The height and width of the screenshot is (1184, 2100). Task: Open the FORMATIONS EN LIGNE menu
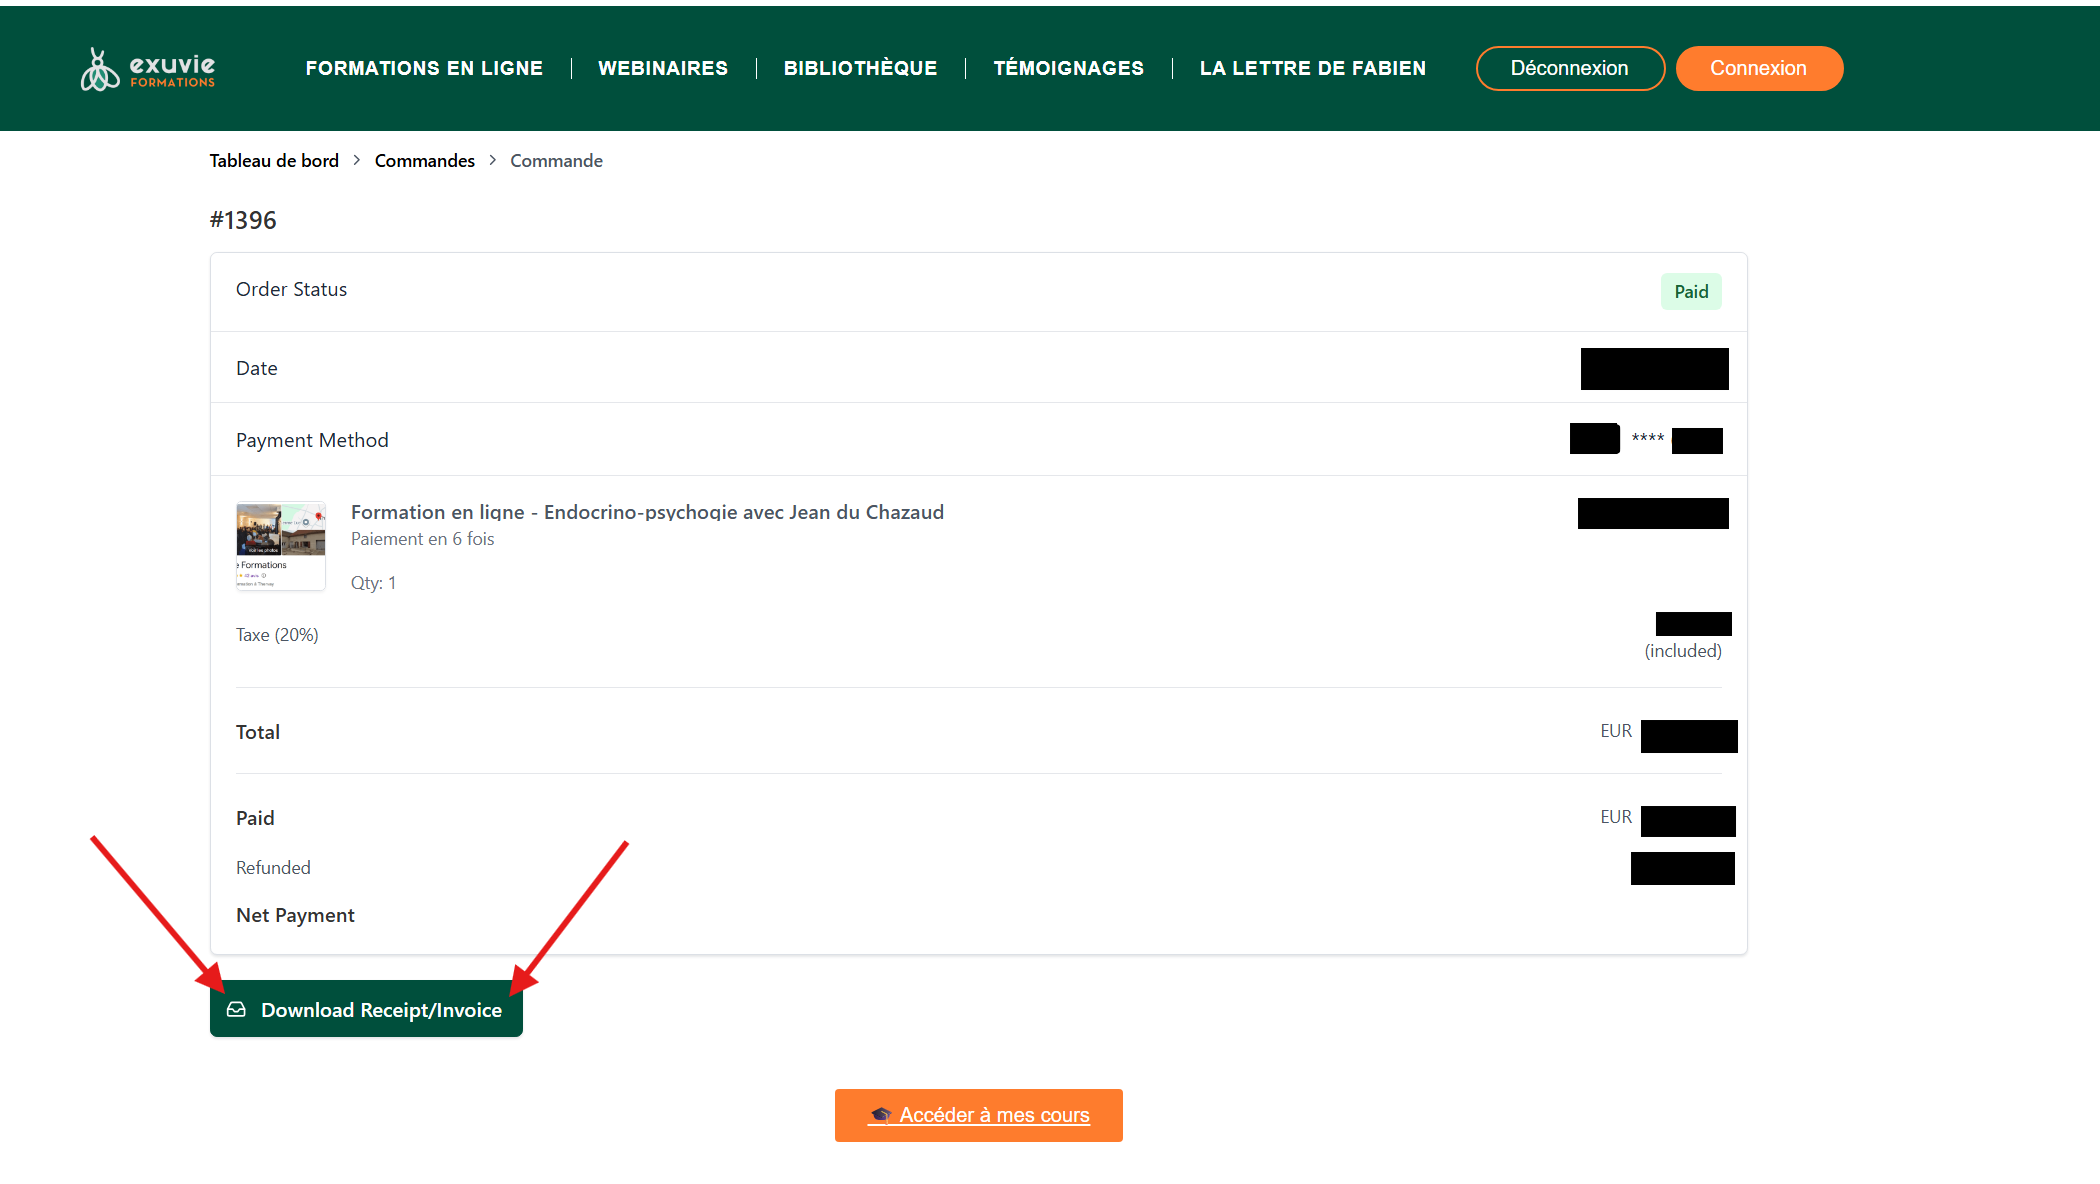(424, 68)
